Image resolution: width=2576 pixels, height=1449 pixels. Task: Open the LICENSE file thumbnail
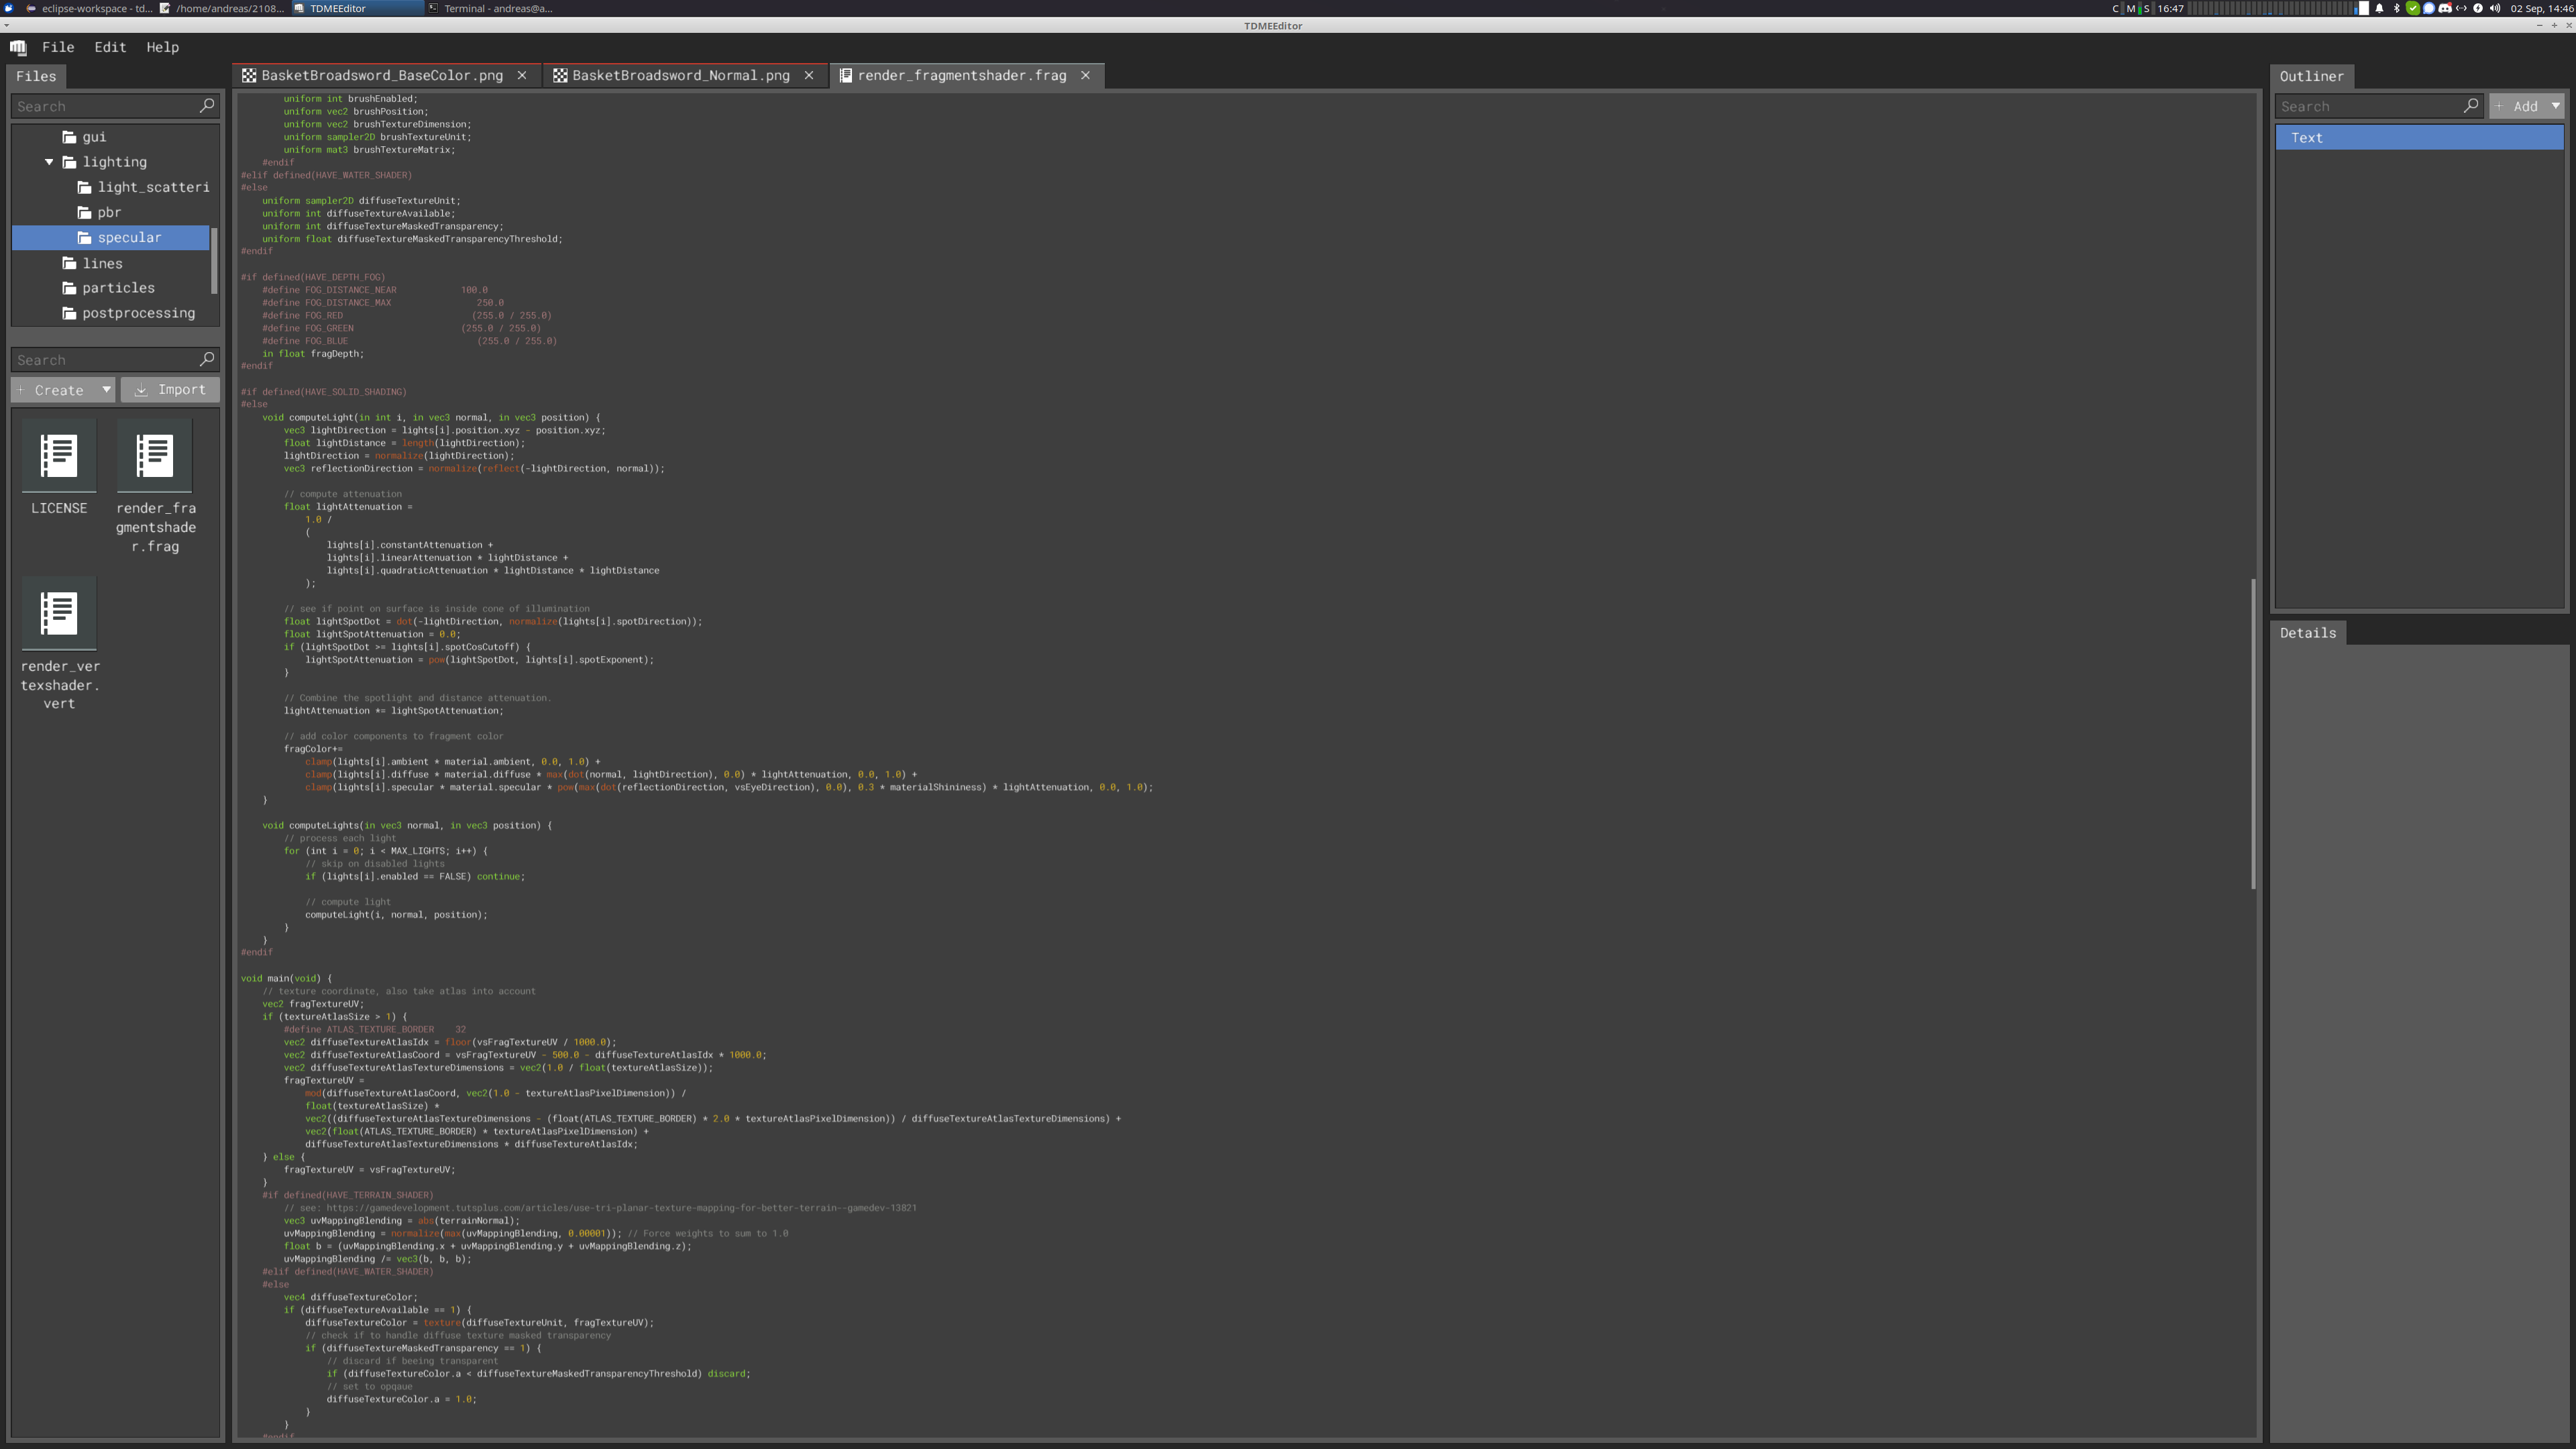(58, 456)
